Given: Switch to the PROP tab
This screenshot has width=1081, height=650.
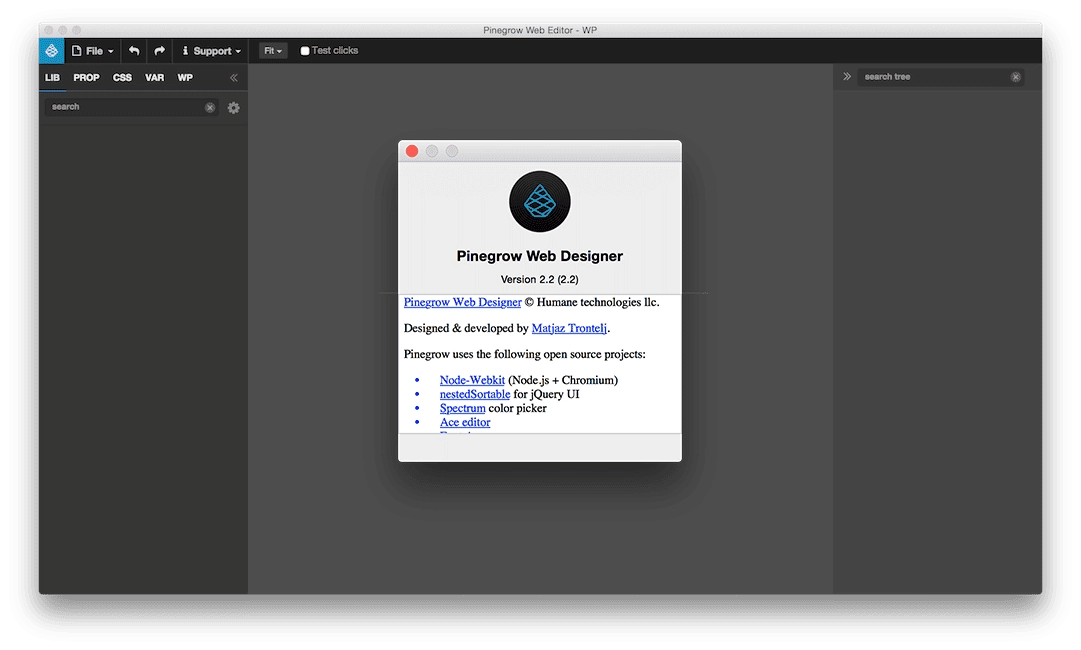Looking at the screenshot, I should [86, 78].
